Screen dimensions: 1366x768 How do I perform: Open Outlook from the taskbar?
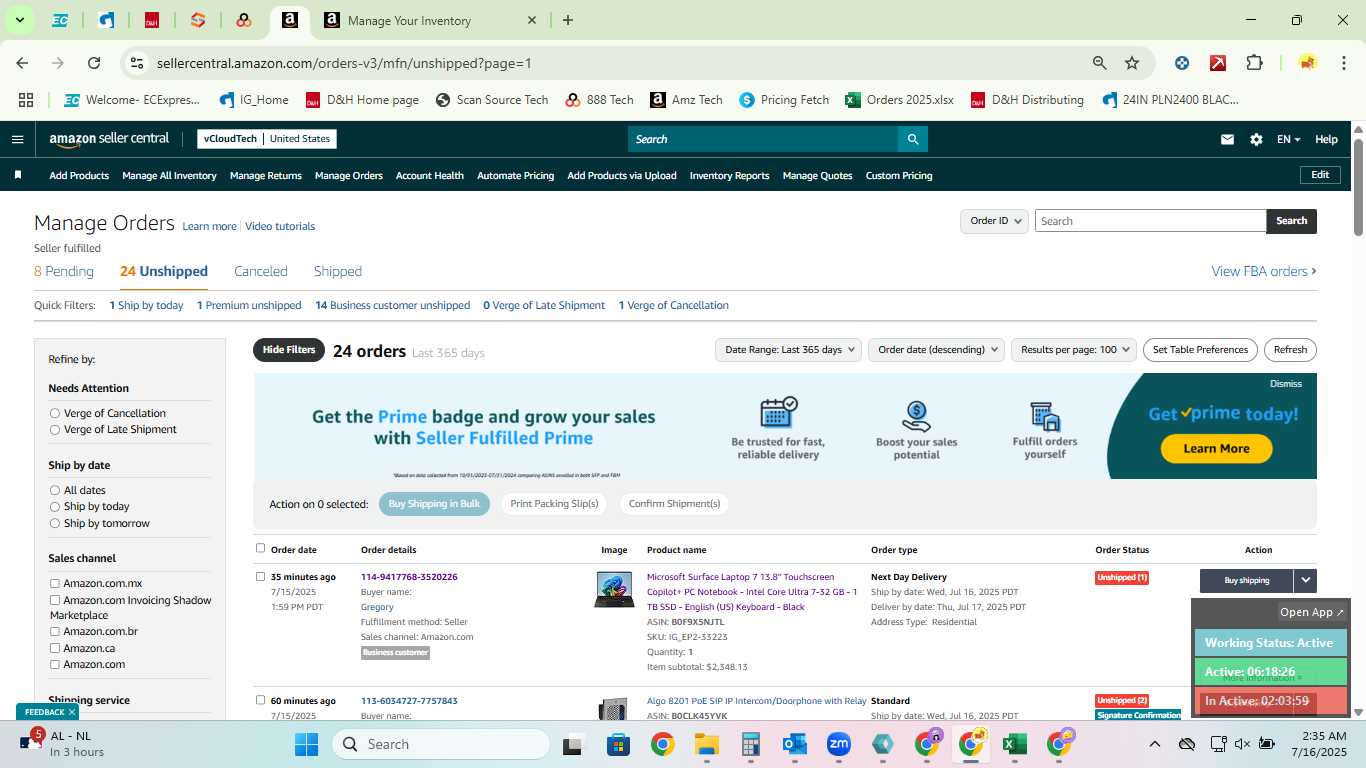[795, 744]
